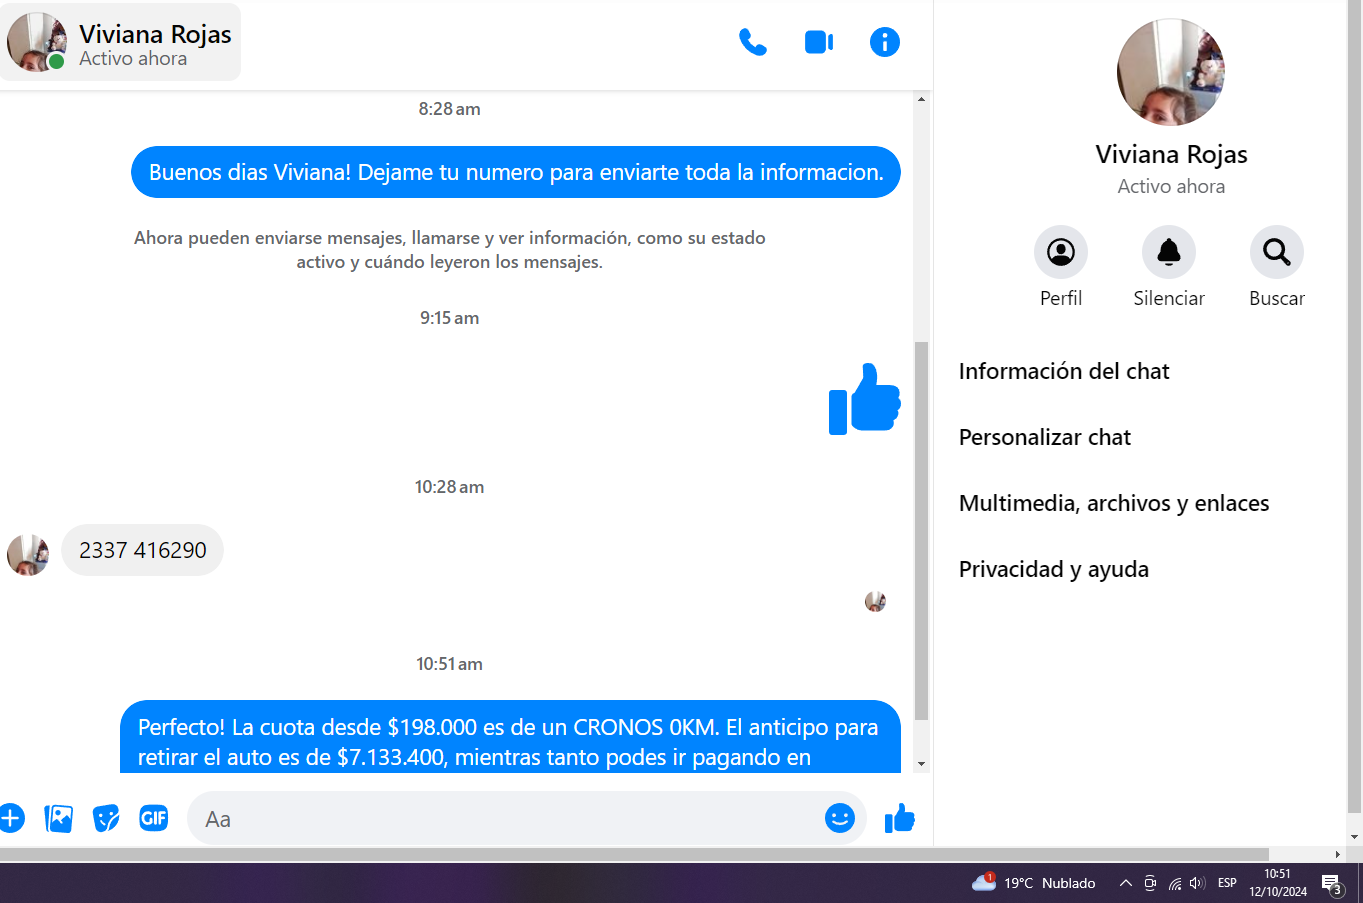
Task: Open Privacidad y ayuda section
Action: click(1053, 569)
